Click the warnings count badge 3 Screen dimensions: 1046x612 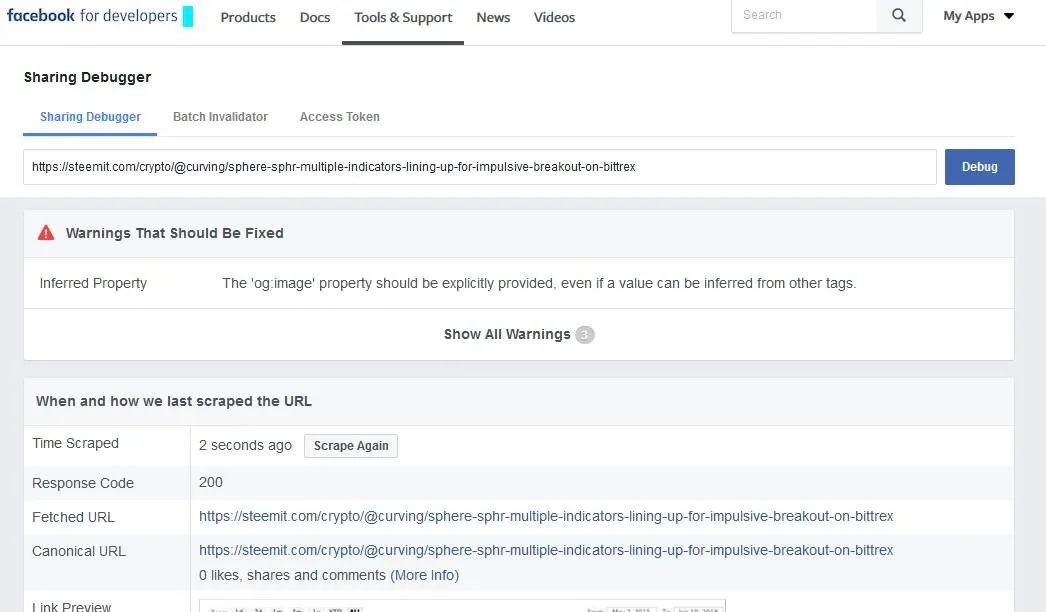tap(584, 335)
